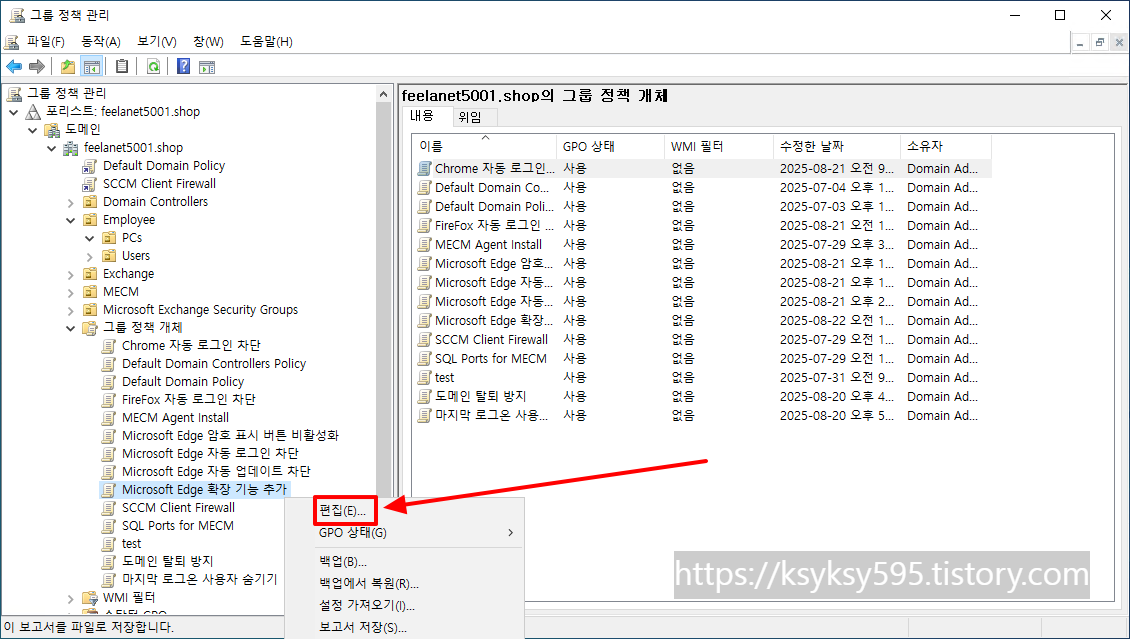Select 그룹 정책 관리 root tree node
The width and height of the screenshot is (1130, 639).
coord(66,94)
